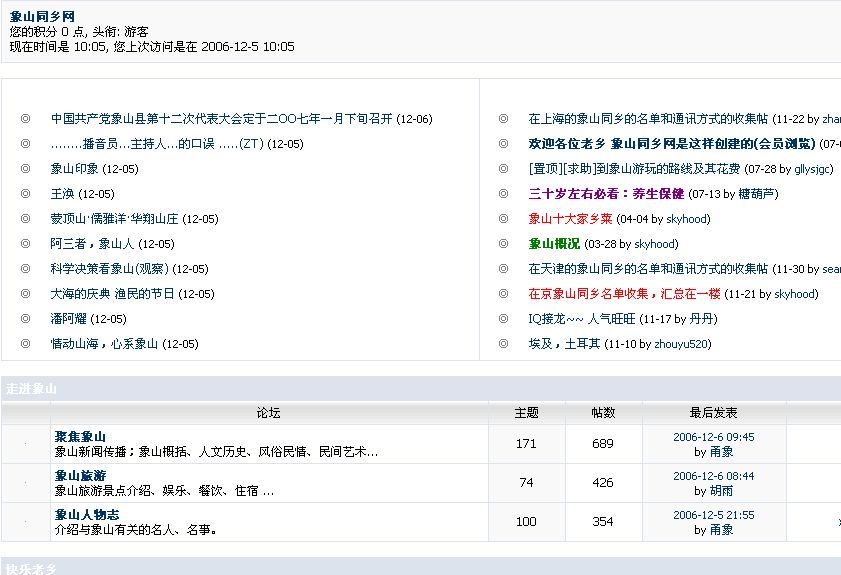Click the bullet icon beside 象山印象
Image resolution: width=841 pixels, height=575 pixels.
click(25, 169)
